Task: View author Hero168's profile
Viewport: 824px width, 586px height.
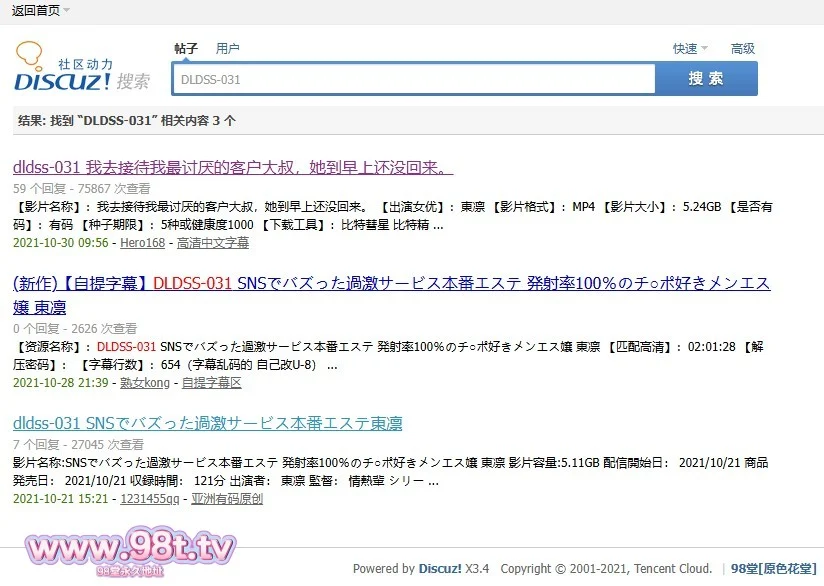Action: tap(143, 243)
